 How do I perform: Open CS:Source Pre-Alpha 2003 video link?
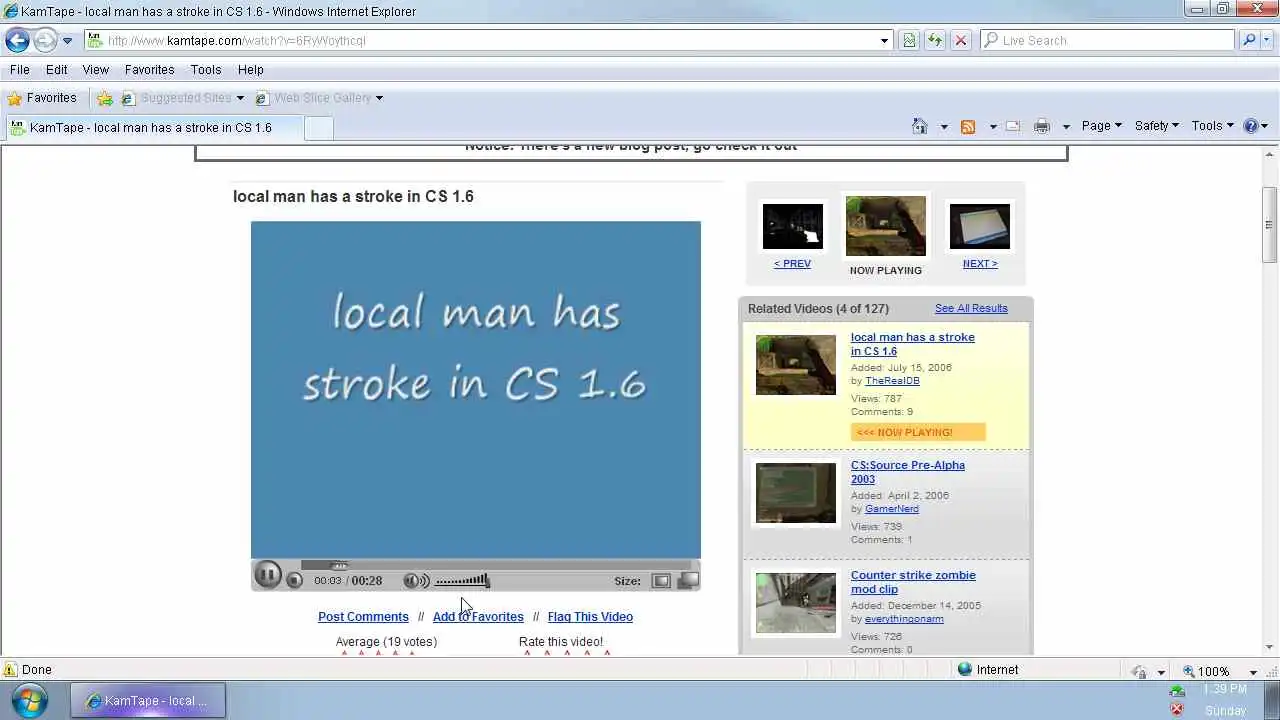[x=908, y=472]
